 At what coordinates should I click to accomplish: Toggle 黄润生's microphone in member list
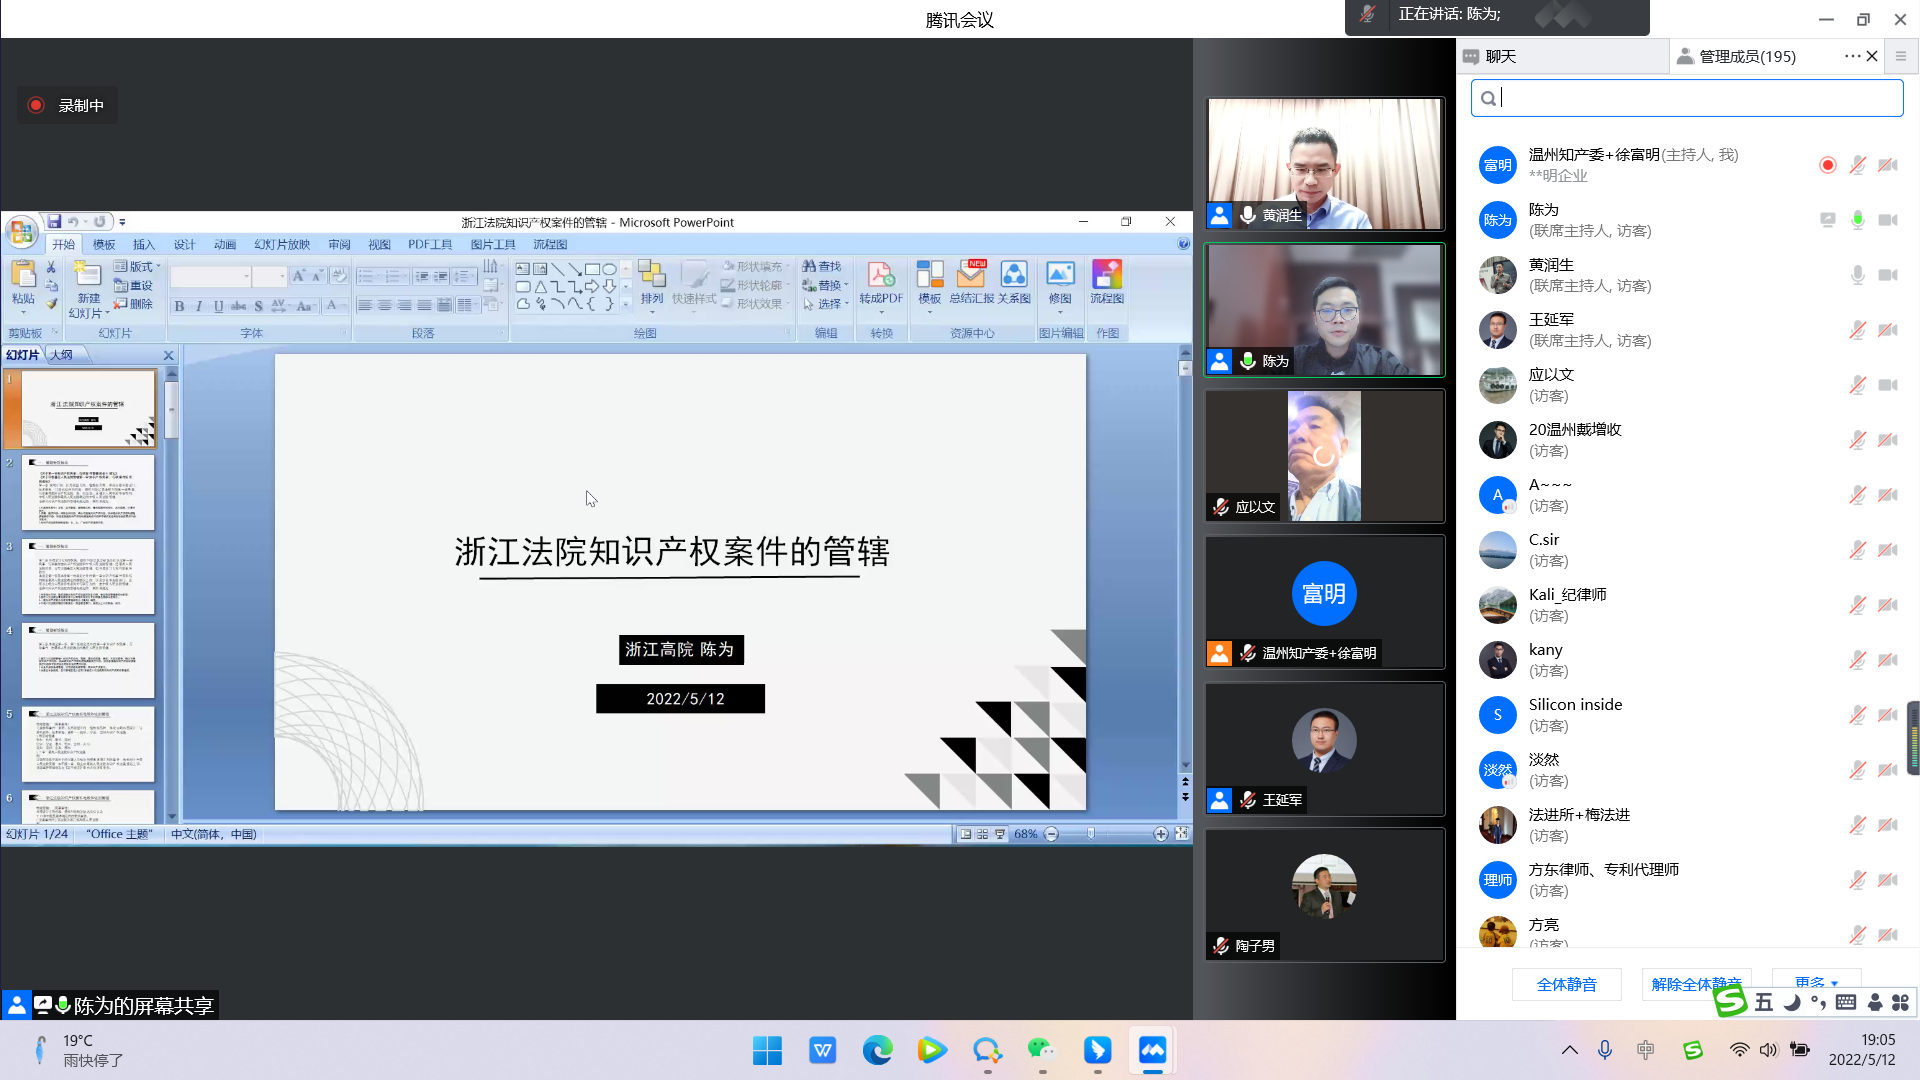pyautogui.click(x=1857, y=275)
